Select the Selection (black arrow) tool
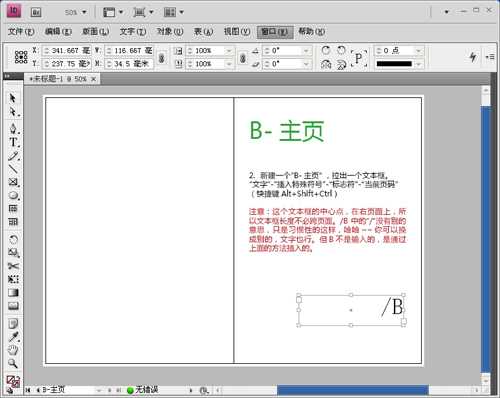This screenshot has height=398, width=500. (13, 98)
